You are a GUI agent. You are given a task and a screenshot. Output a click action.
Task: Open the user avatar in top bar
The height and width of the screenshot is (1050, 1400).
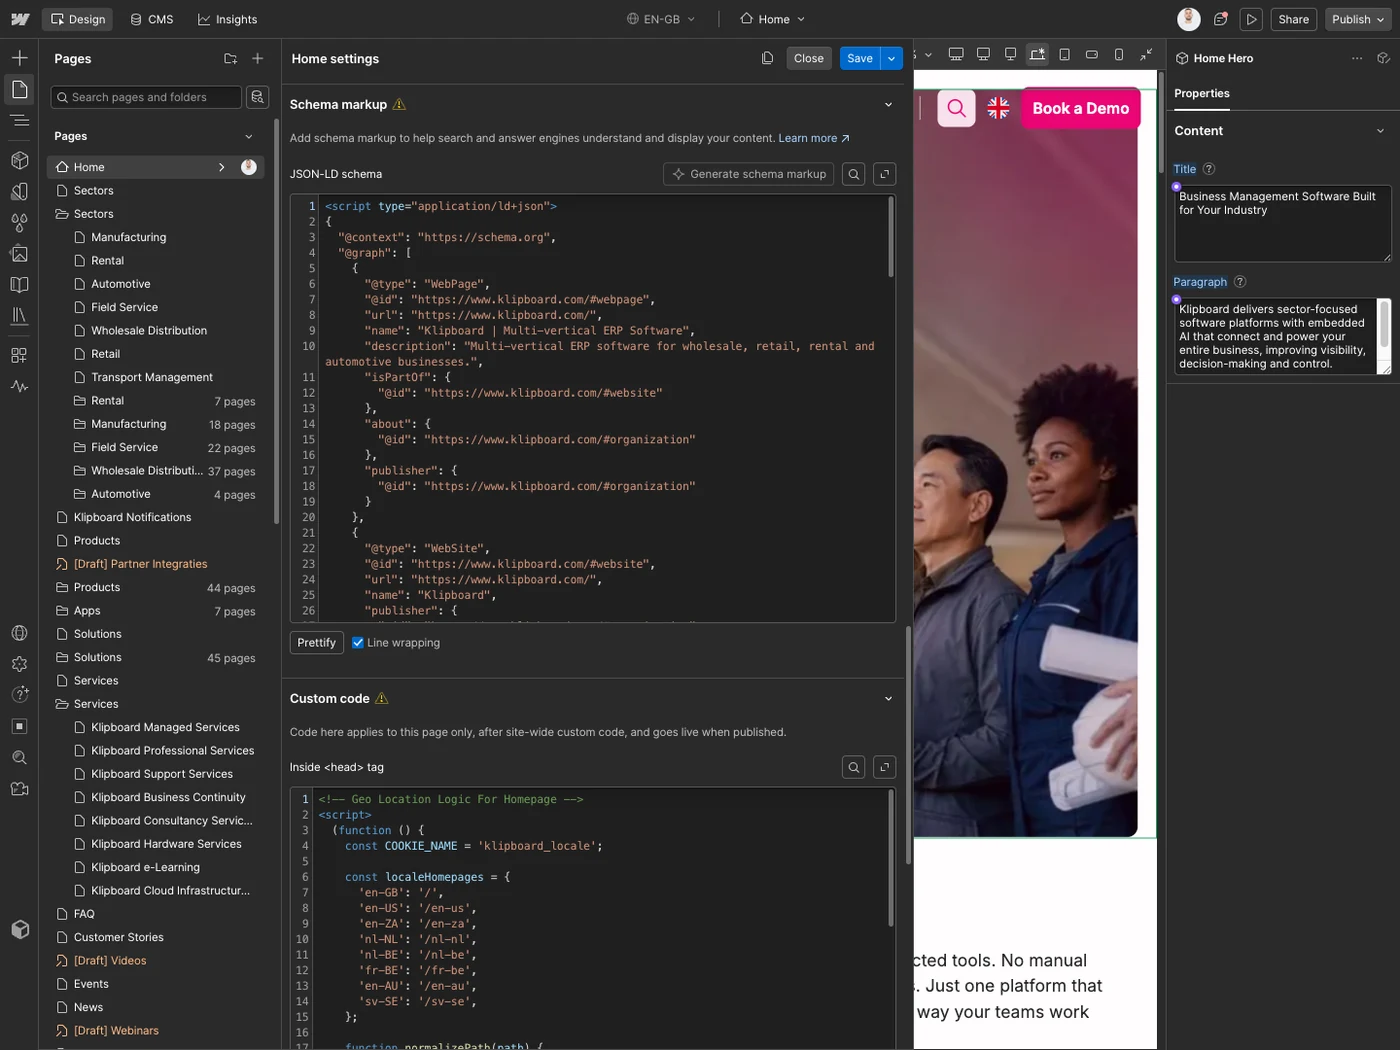(x=1189, y=19)
